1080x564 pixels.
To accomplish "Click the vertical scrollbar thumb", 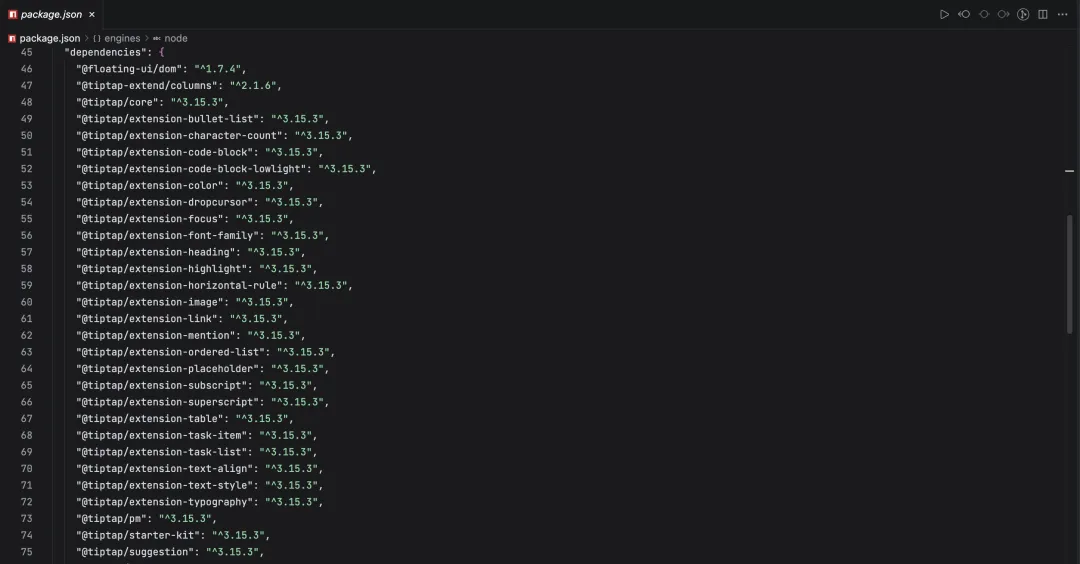I will (1070, 274).
